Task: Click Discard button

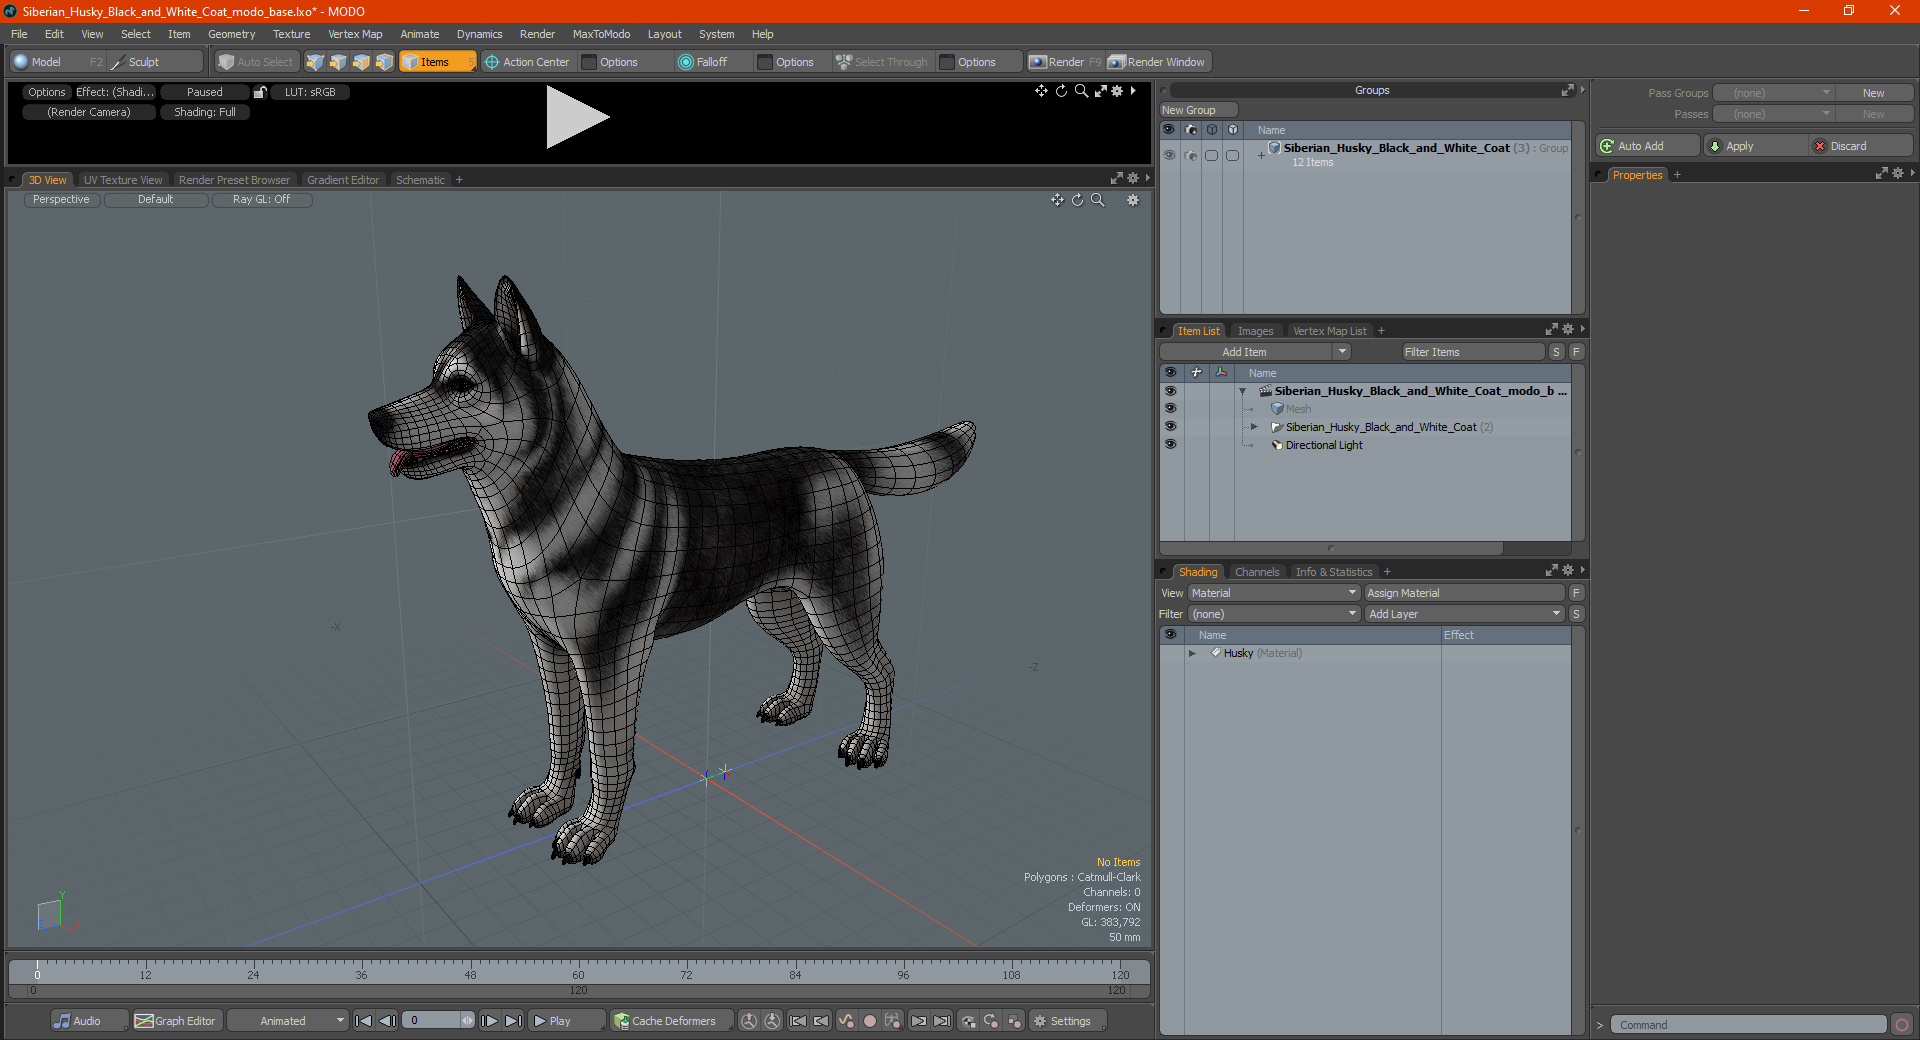Action: [1860, 146]
